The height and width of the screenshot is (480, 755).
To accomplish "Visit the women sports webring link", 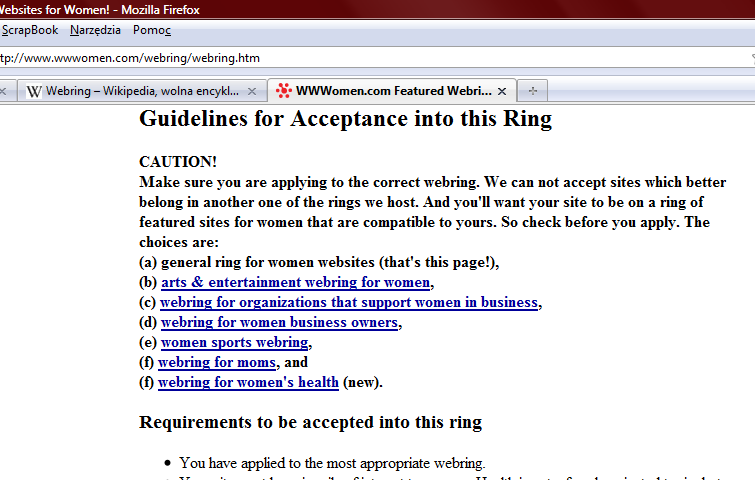I will pos(234,342).
